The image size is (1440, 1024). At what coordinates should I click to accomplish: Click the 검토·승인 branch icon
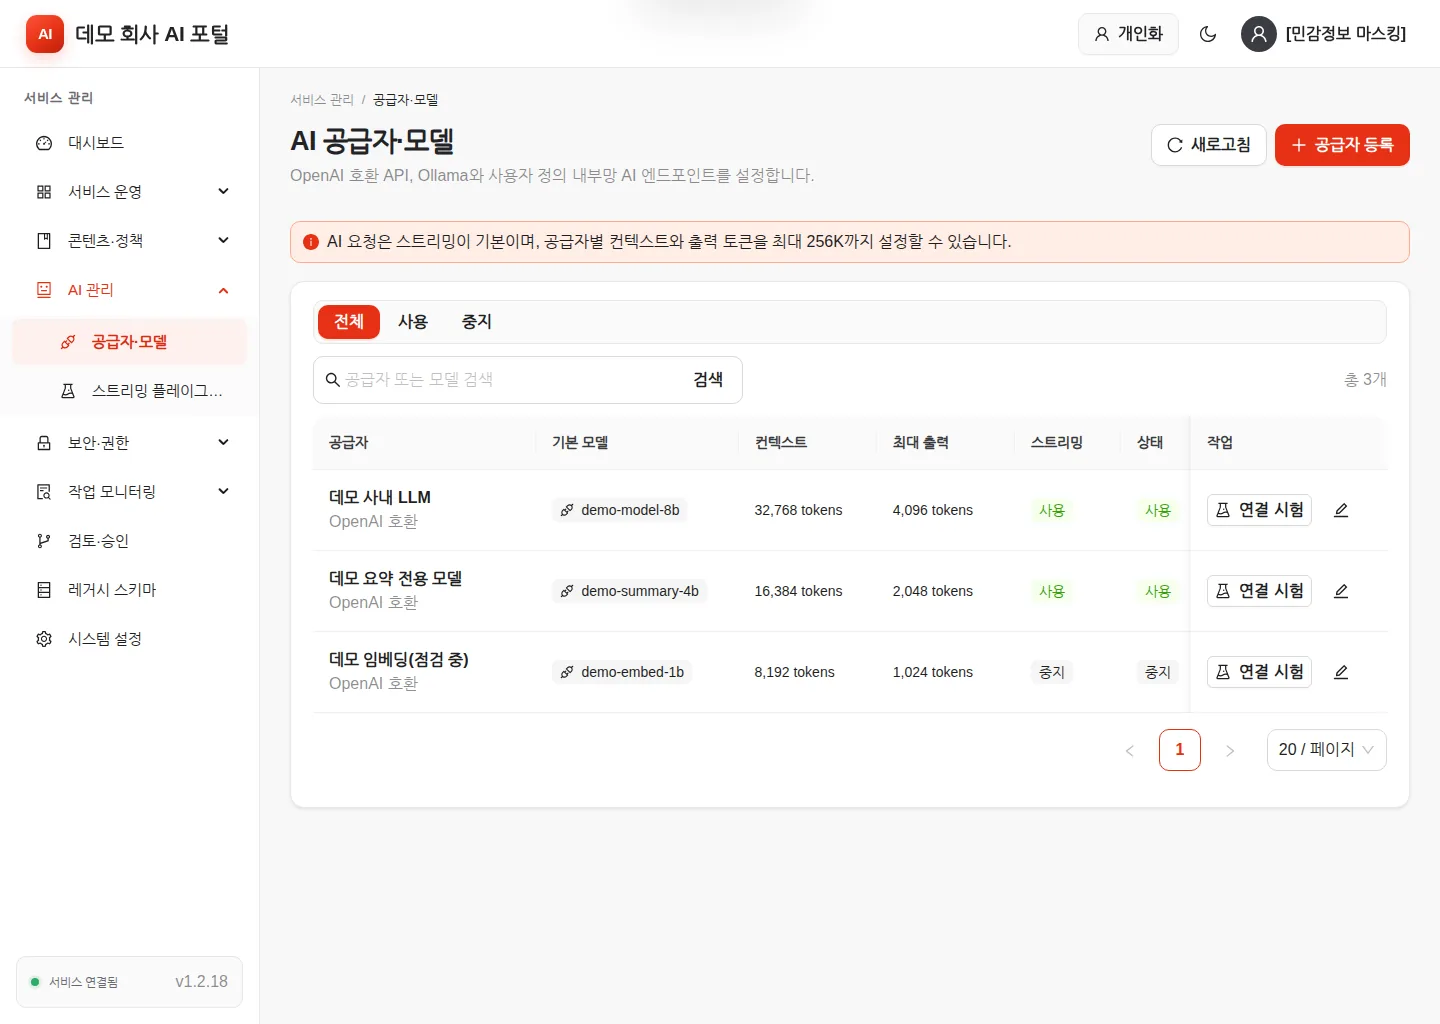click(44, 541)
